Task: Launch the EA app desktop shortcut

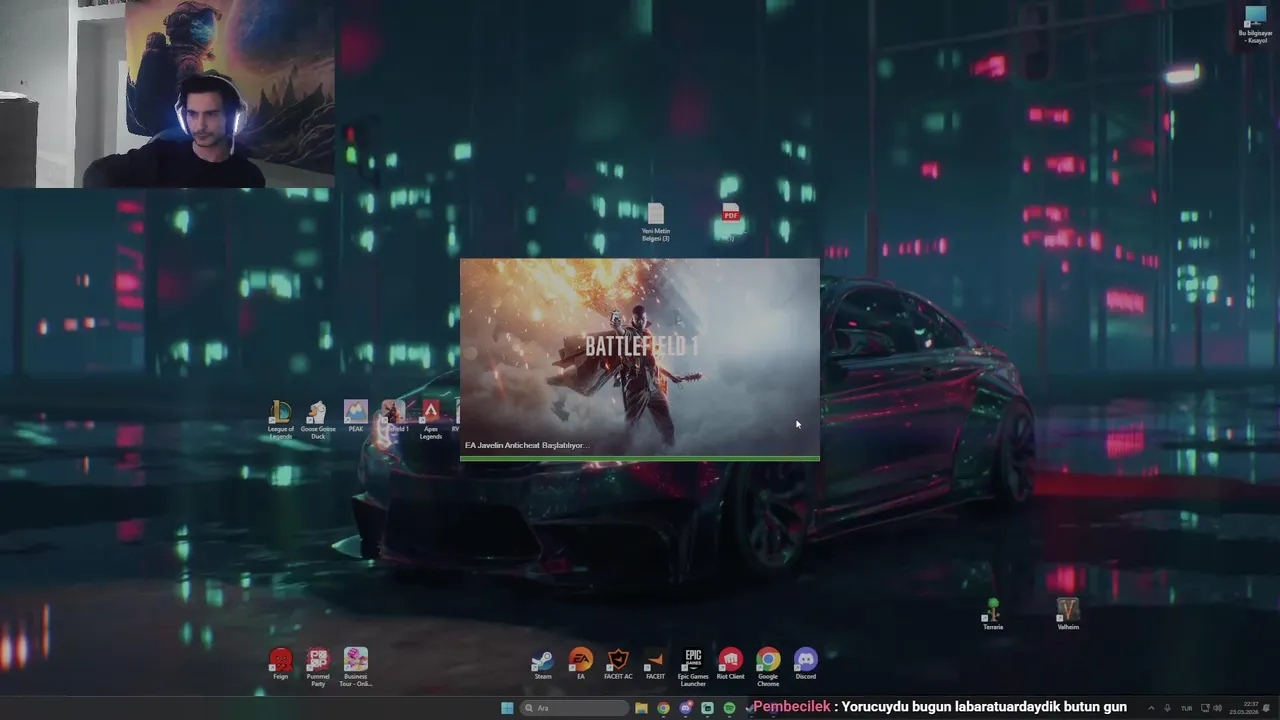Action: [x=581, y=664]
